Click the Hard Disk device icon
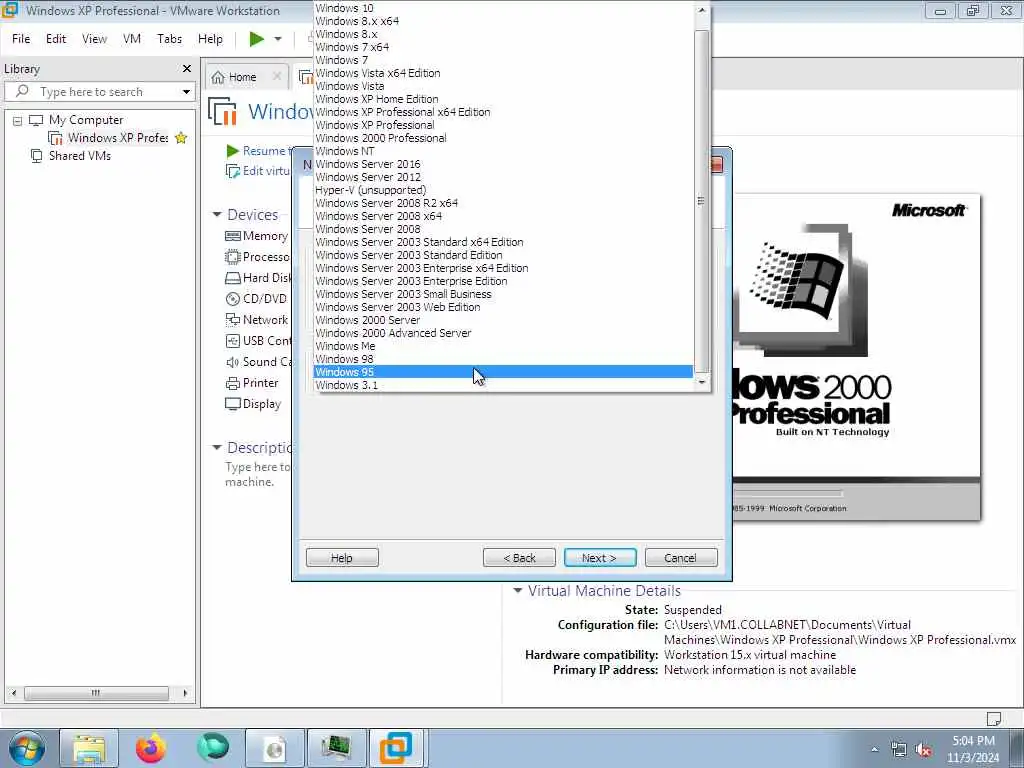 (232, 278)
